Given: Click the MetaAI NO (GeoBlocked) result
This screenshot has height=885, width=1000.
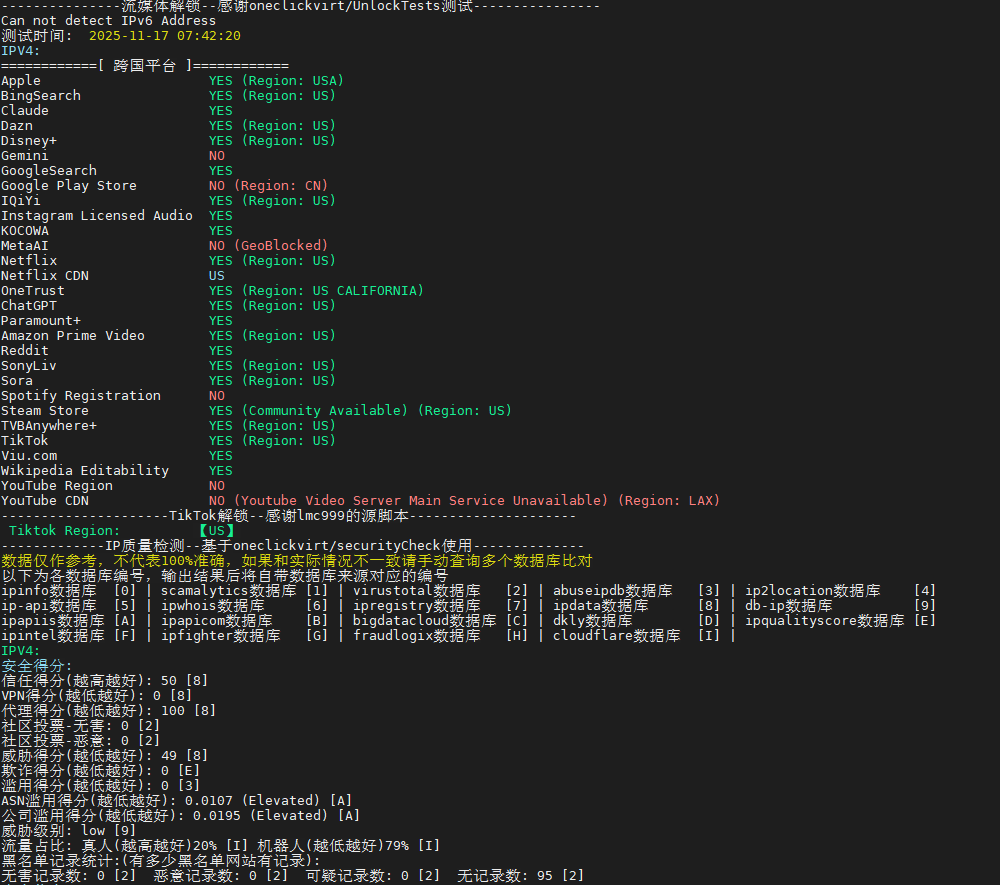Looking at the screenshot, I should (x=268, y=246).
